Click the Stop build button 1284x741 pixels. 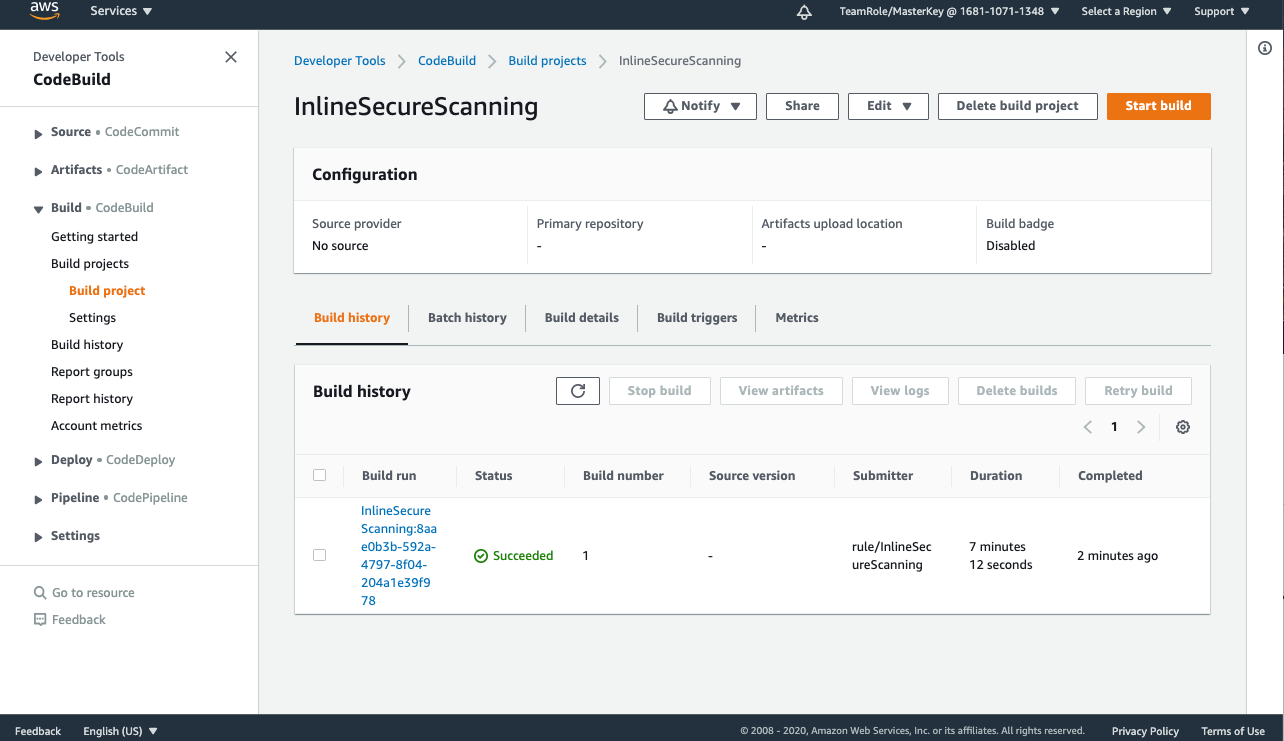[x=659, y=391]
